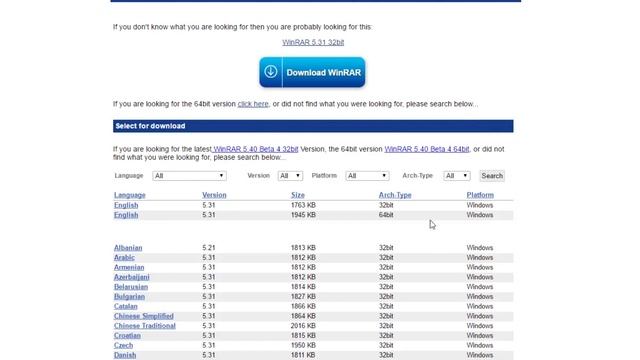Open the Bulgarian language download link
The width and height of the screenshot is (640, 360).
[129, 297]
